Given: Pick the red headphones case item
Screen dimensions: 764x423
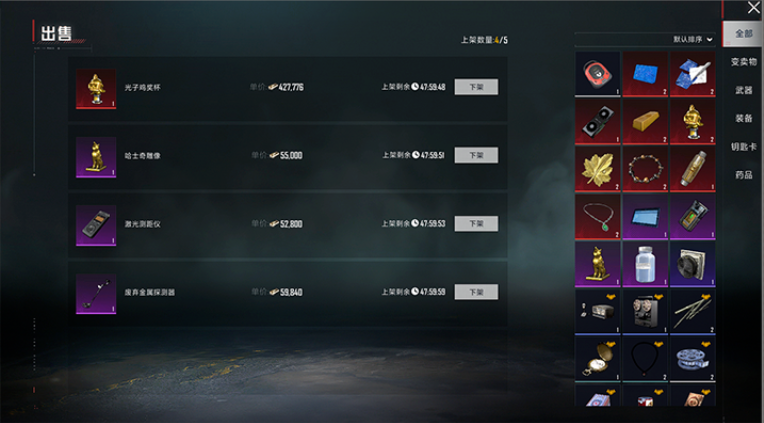Looking at the screenshot, I should click(597, 75).
